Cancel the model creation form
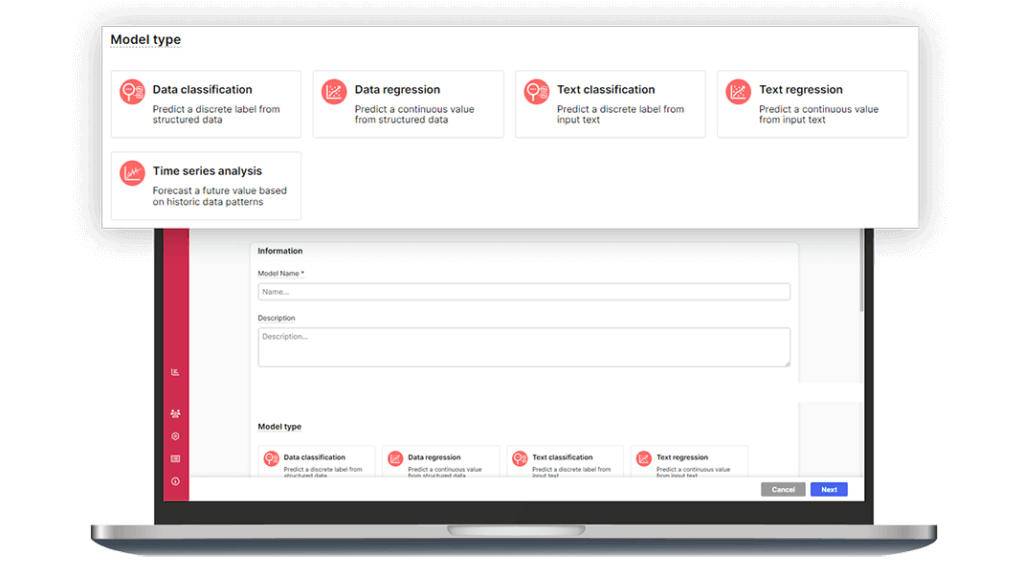The width and height of the screenshot is (1024, 577). (x=782, y=489)
